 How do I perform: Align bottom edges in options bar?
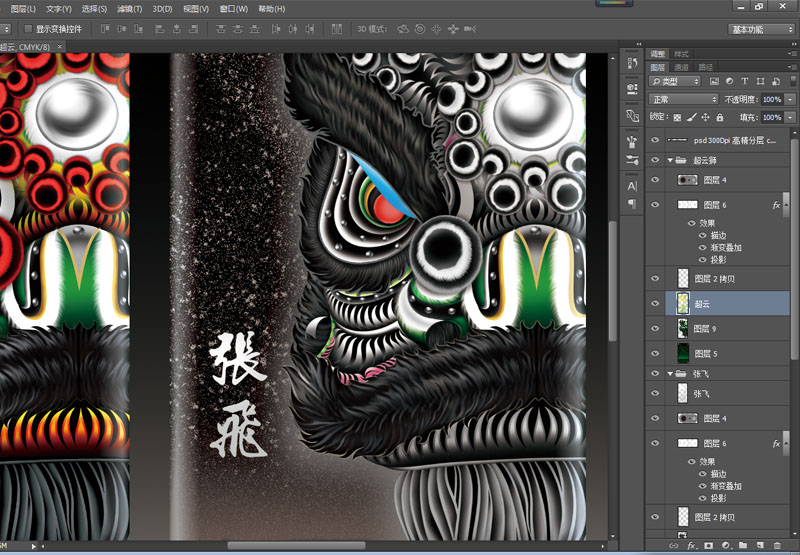point(138,29)
